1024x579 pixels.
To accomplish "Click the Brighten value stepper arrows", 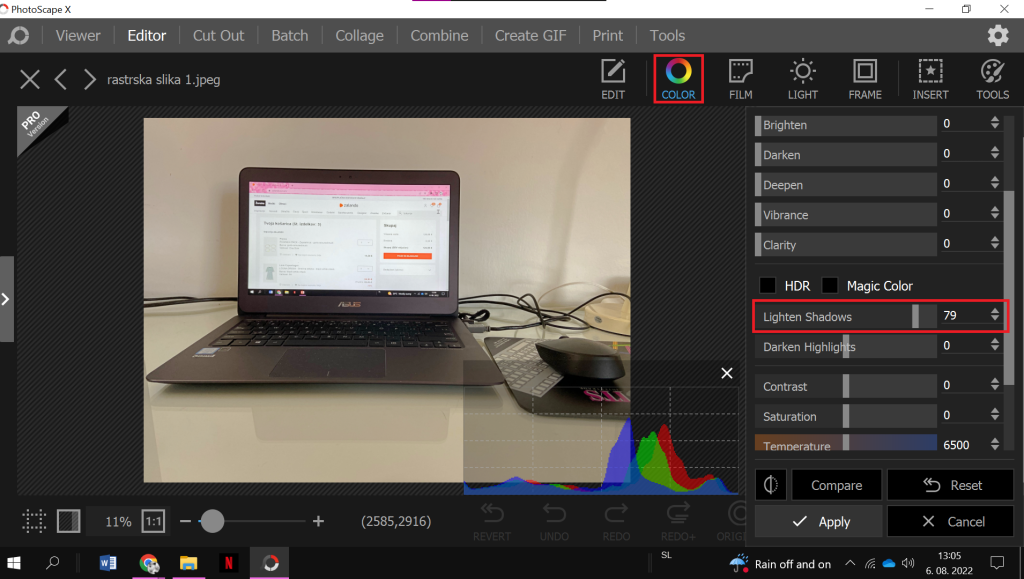I will pos(994,123).
